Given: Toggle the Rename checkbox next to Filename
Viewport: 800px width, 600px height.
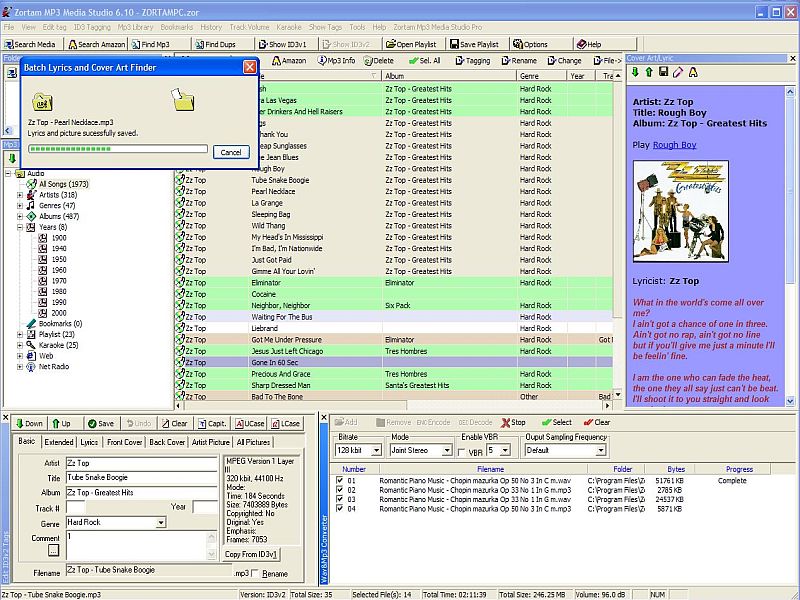Looking at the screenshot, I should (257, 573).
